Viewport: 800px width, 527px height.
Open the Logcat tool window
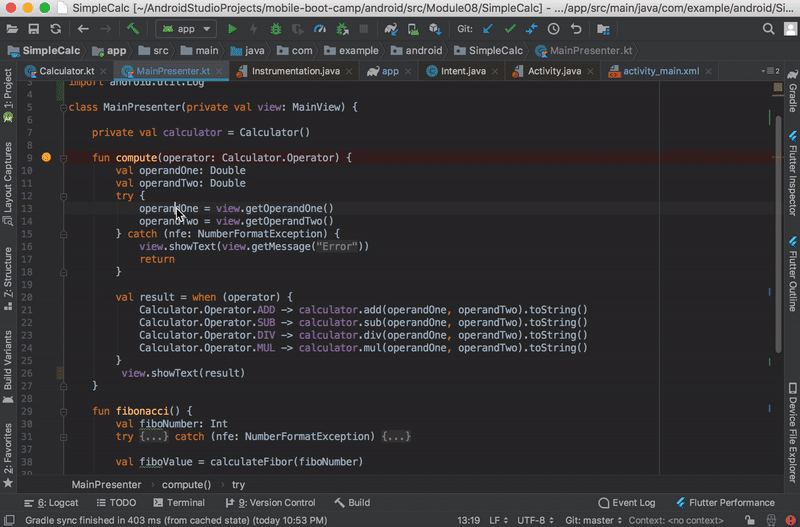click(x=51, y=503)
